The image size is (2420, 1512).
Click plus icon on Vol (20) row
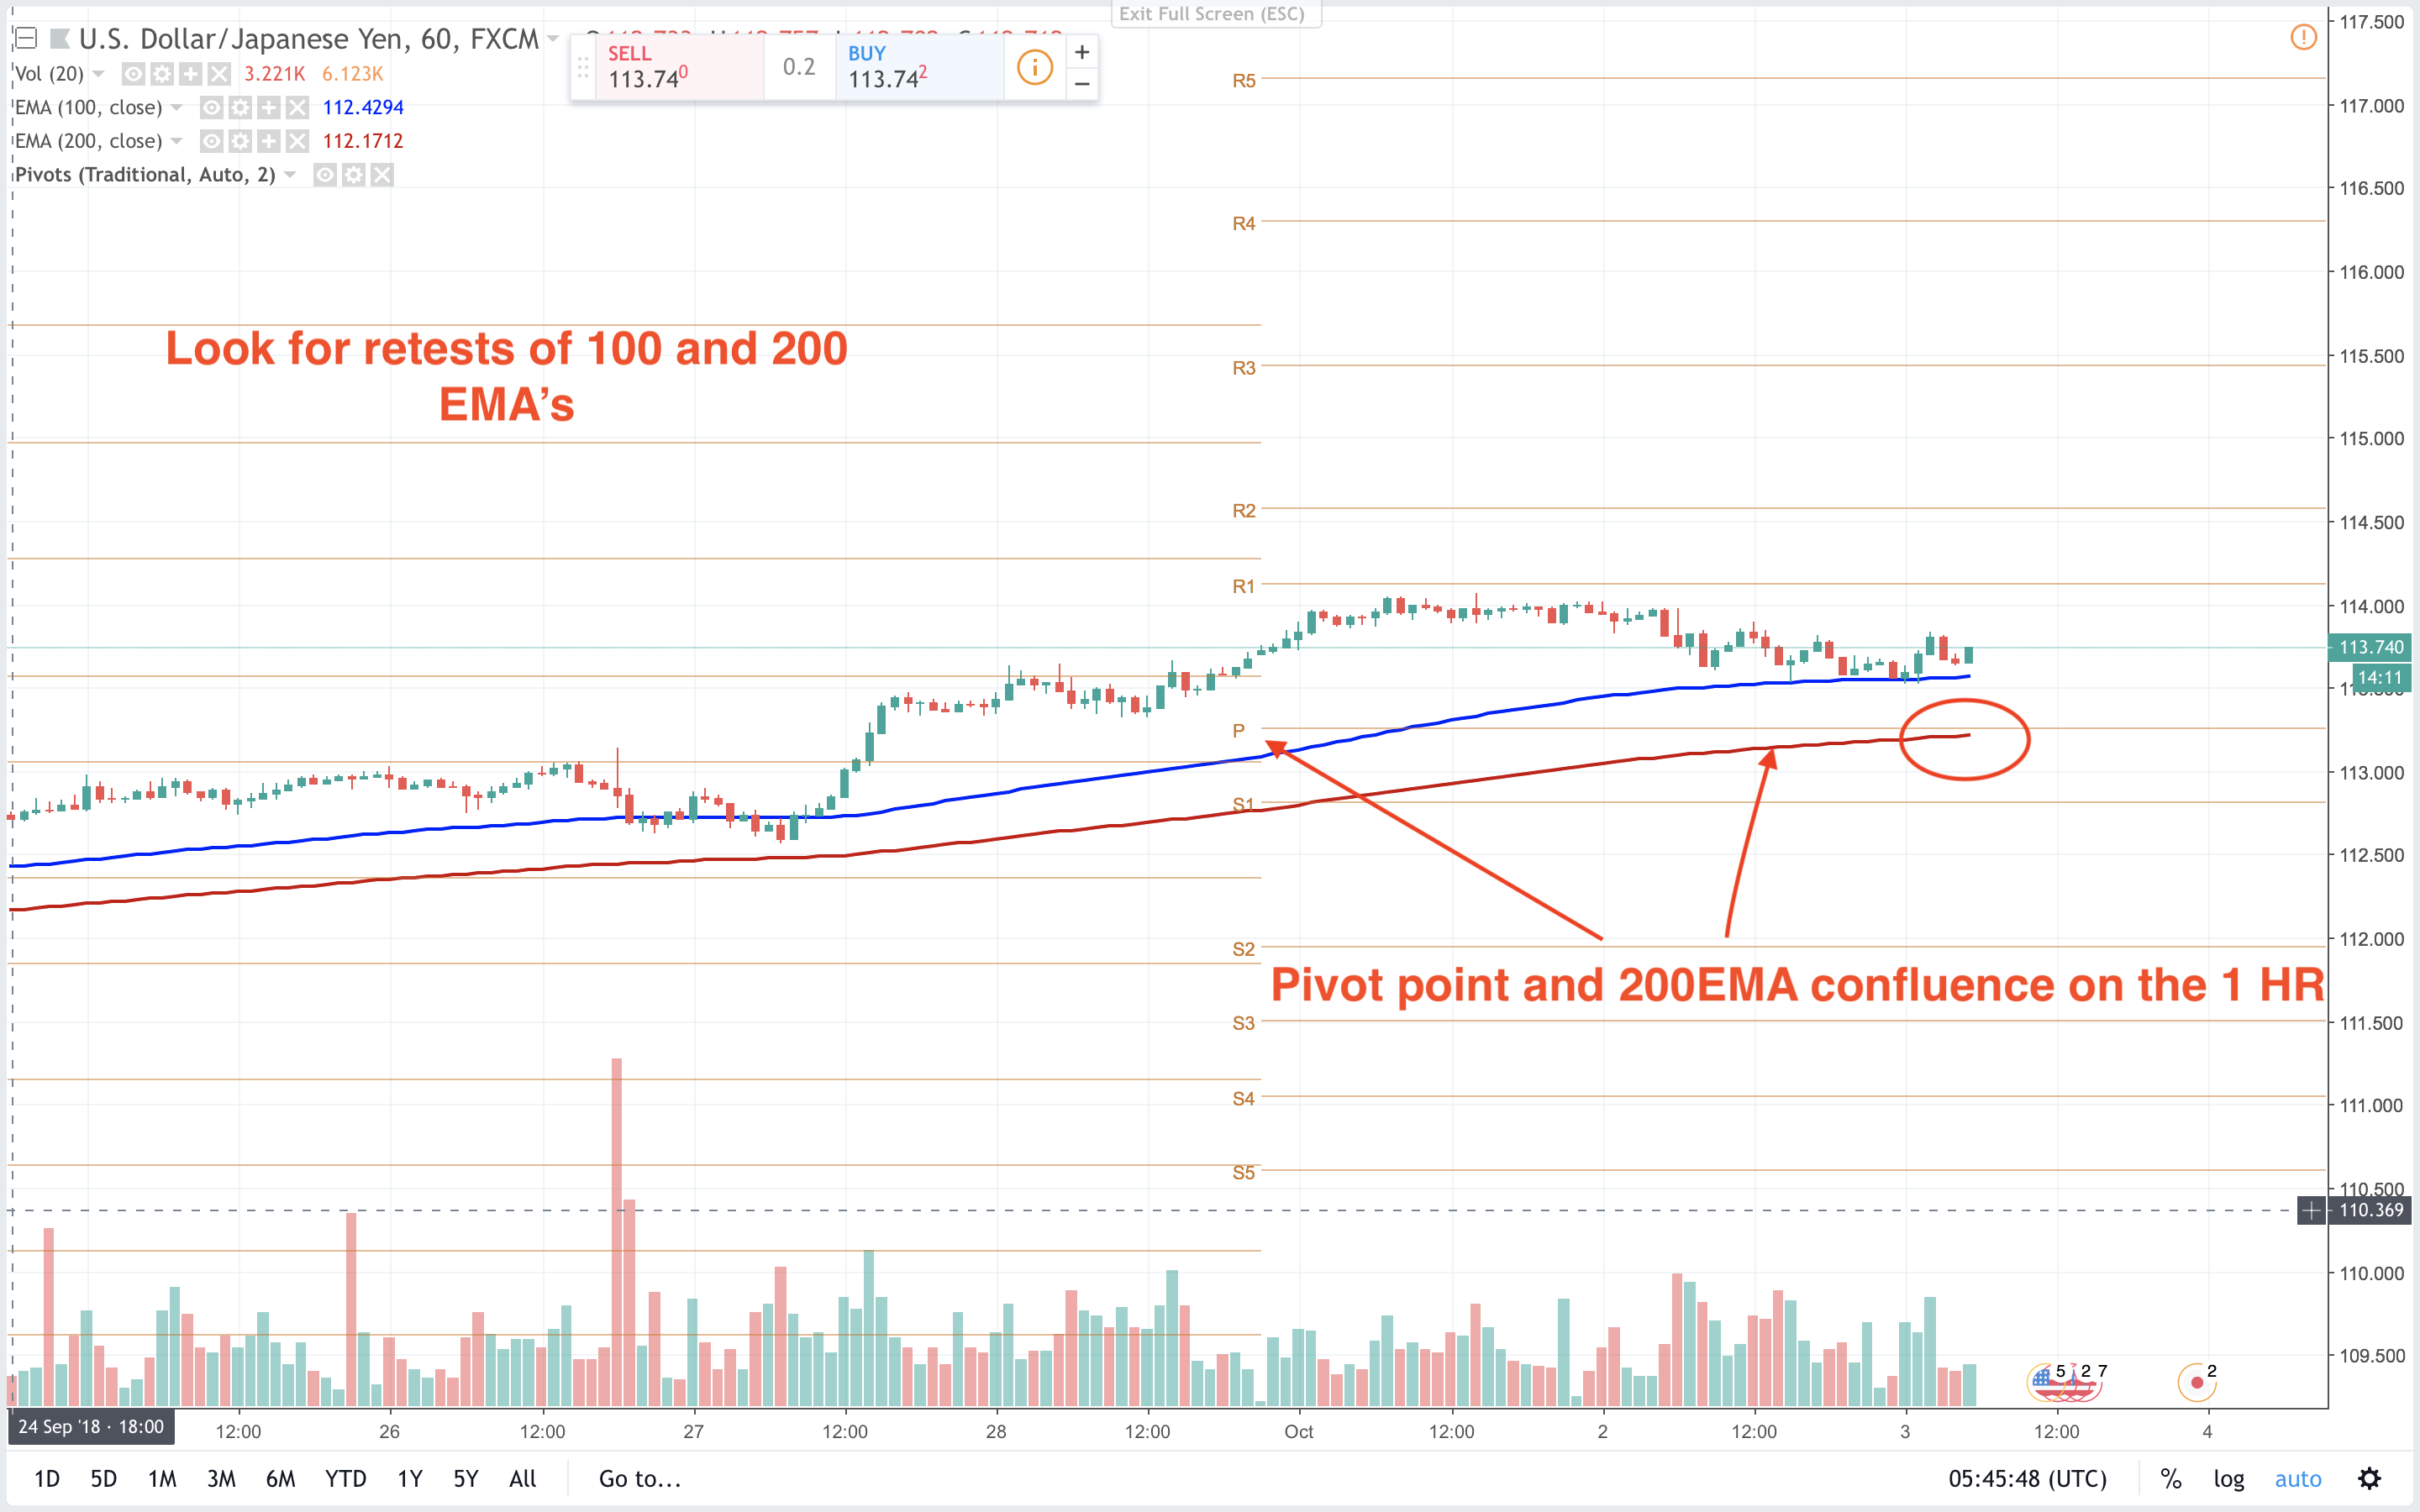click(191, 74)
